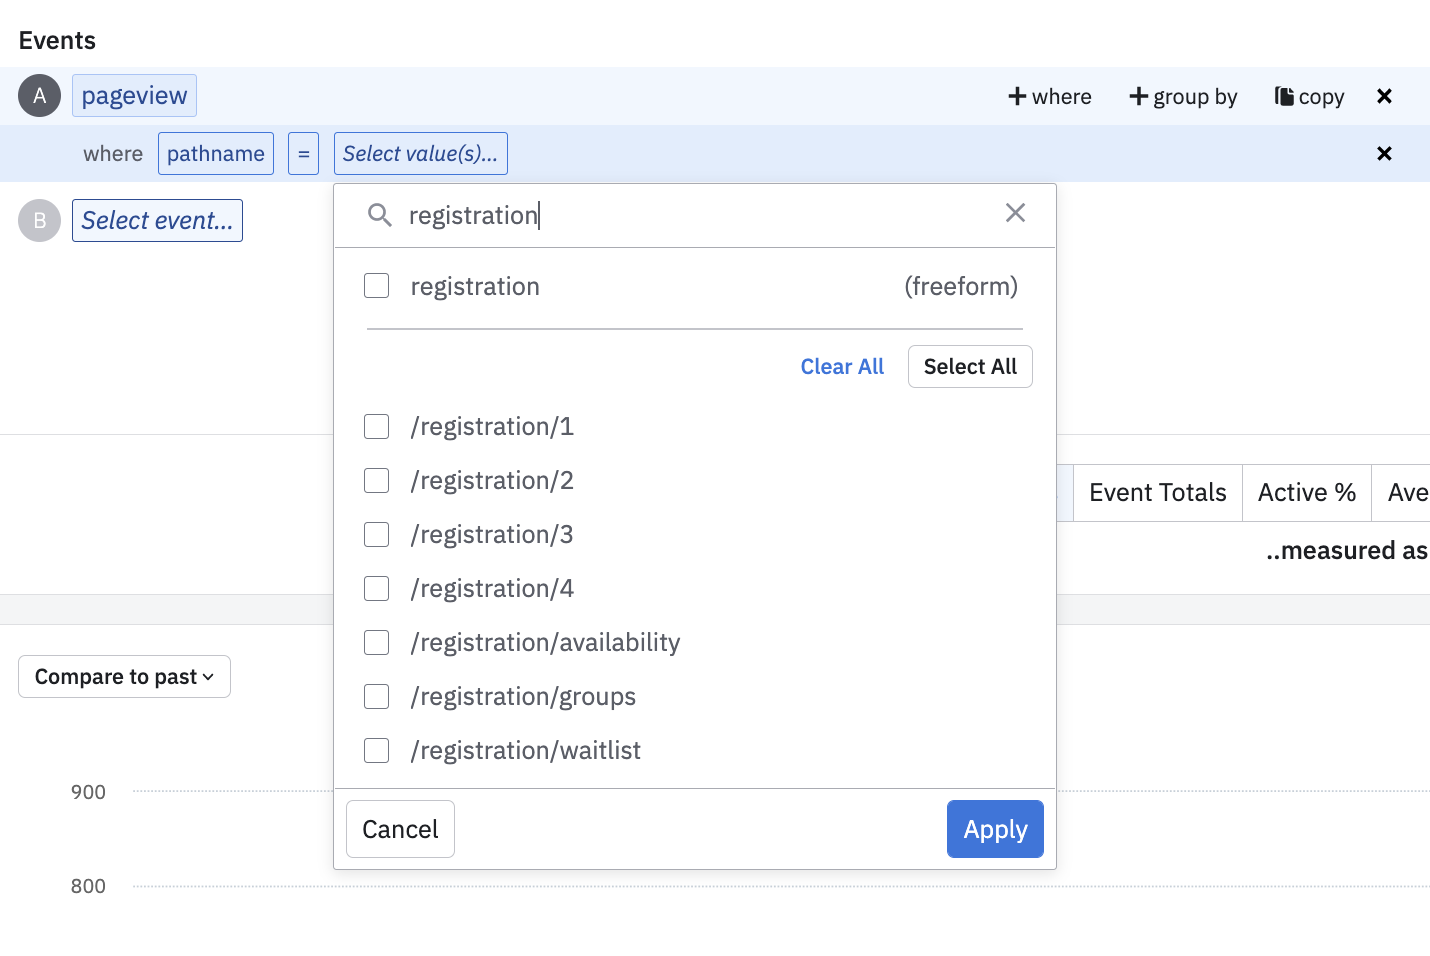The image size is (1430, 956).
Task: Check the /registration/1 checkbox
Action: tap(377, 427)
